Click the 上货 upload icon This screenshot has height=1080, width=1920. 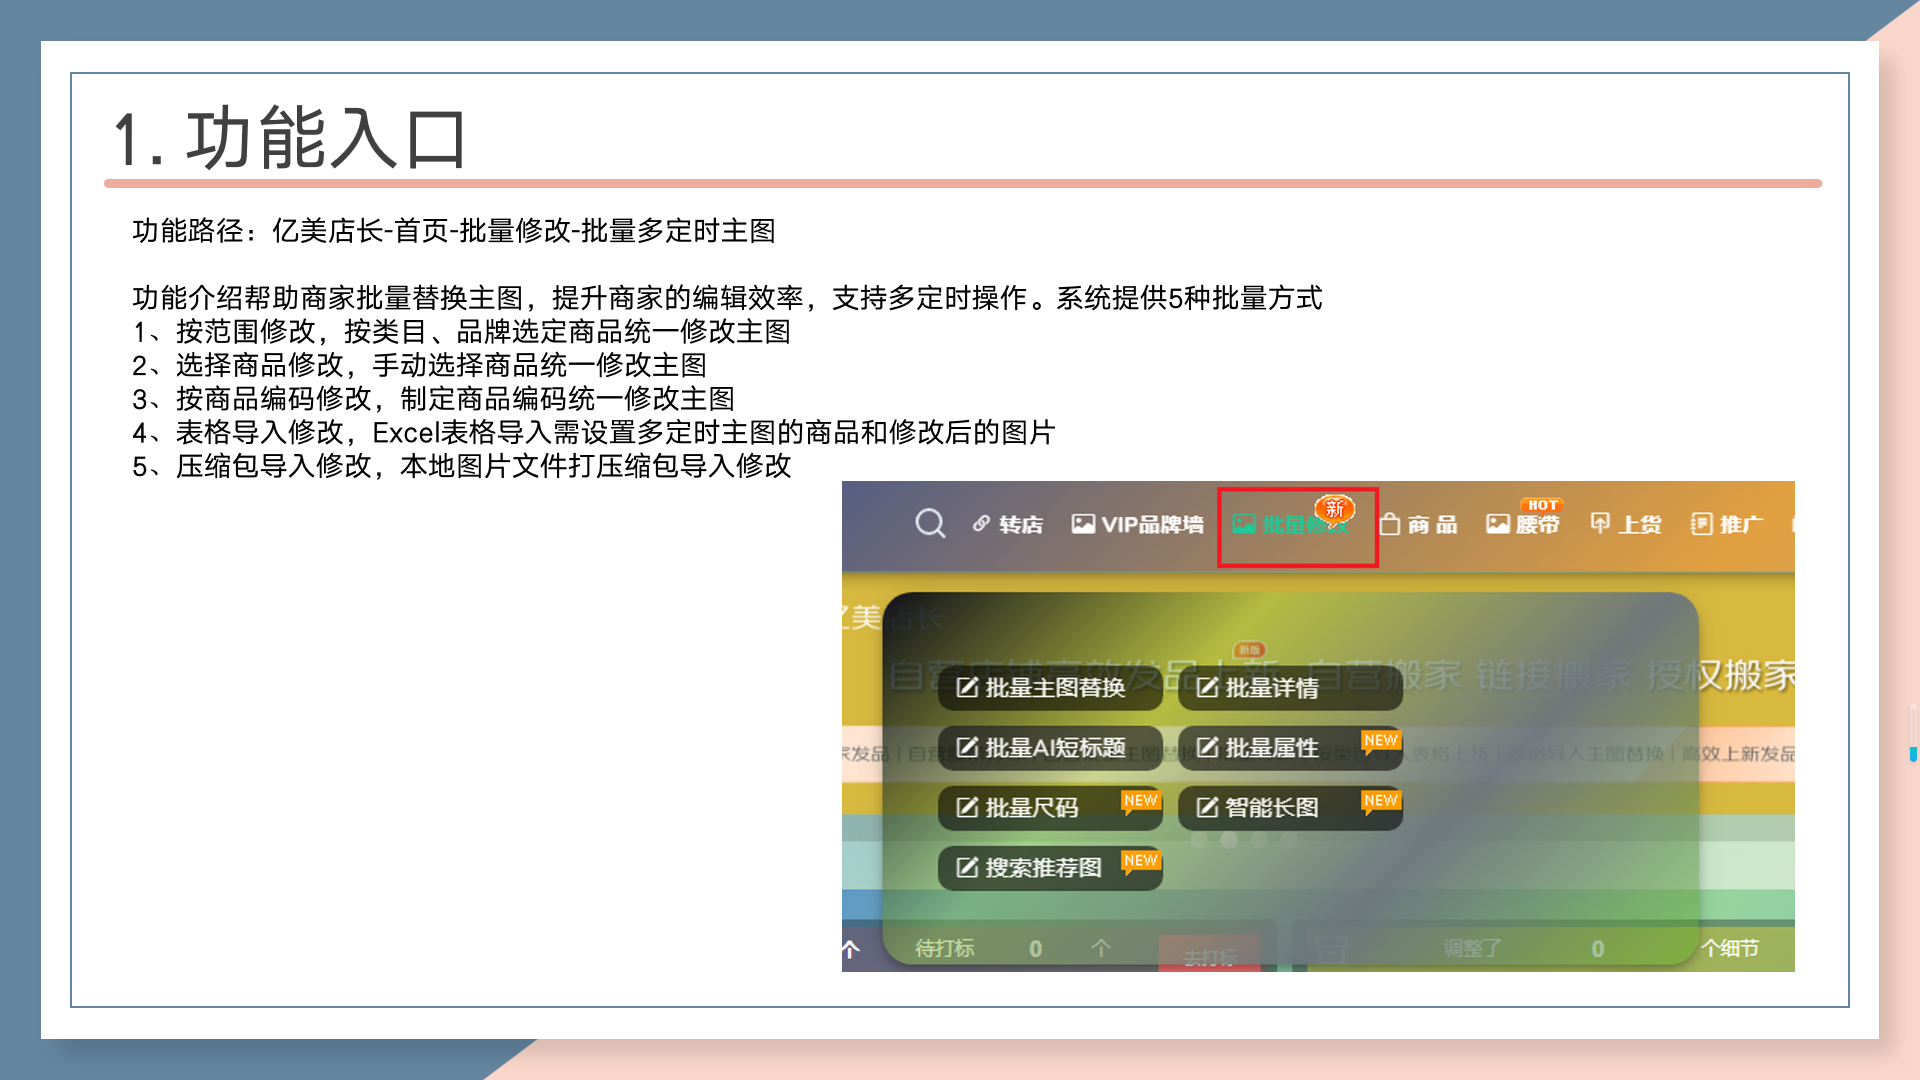pos(1600,523)
